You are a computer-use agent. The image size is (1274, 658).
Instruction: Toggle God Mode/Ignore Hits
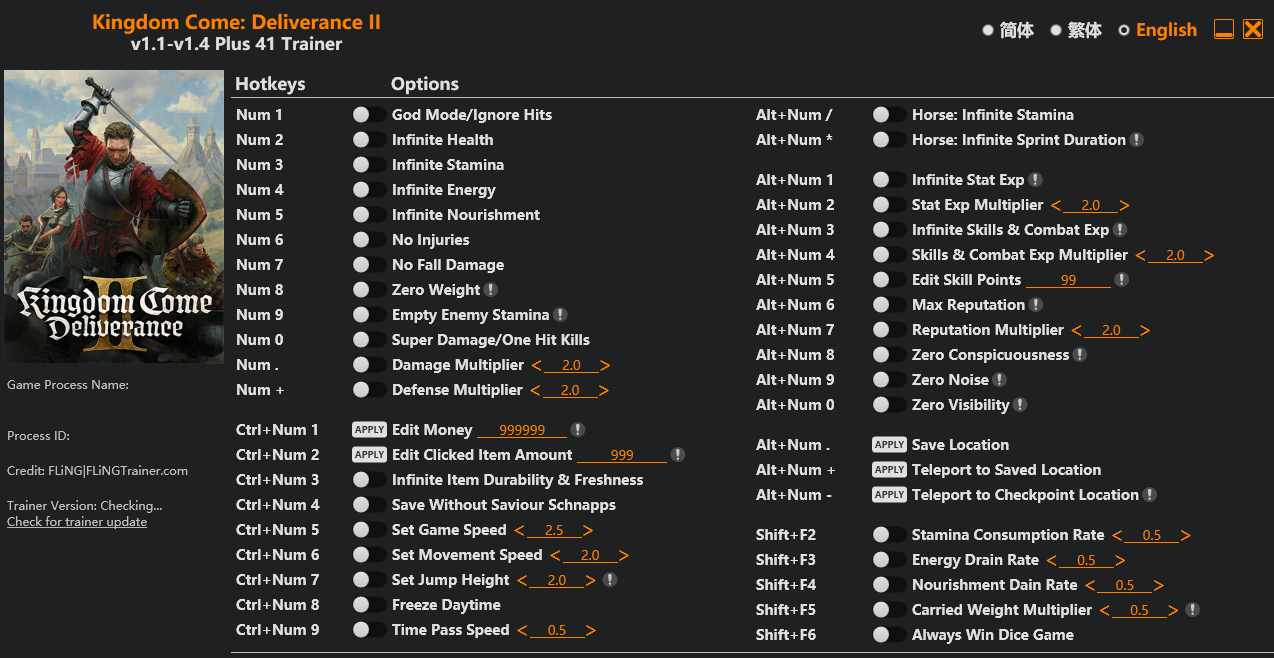click(x=369, y=115)
